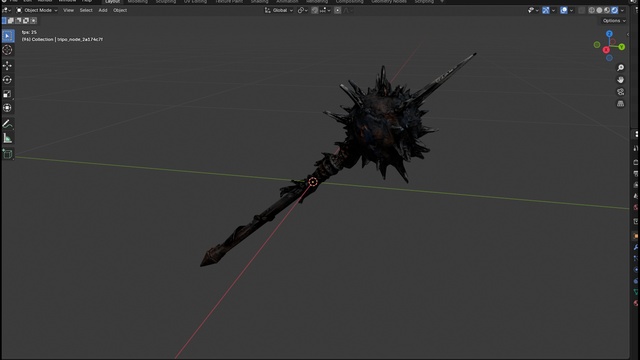Switch to Rendered viewport shading
Screen dimensions: 640x360
tap(614, 10)
